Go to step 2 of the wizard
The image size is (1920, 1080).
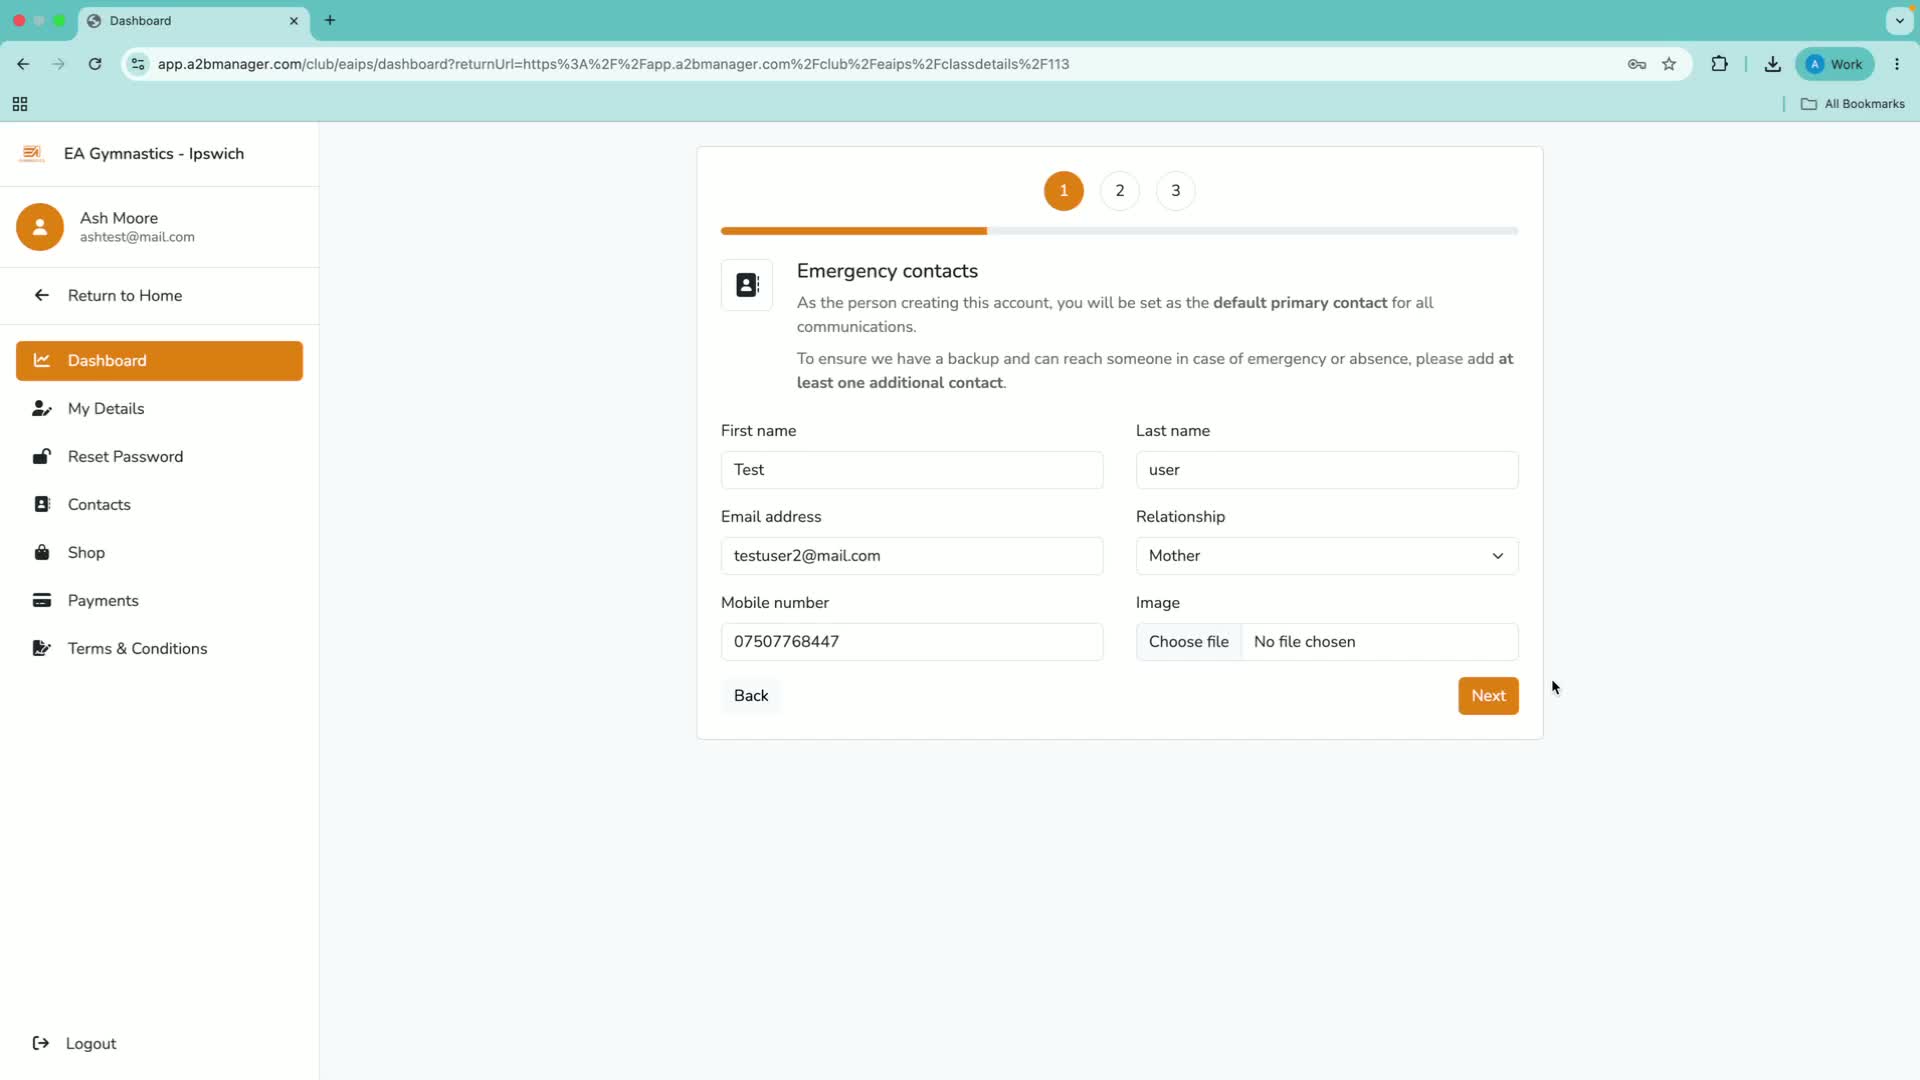point(1119,191)
